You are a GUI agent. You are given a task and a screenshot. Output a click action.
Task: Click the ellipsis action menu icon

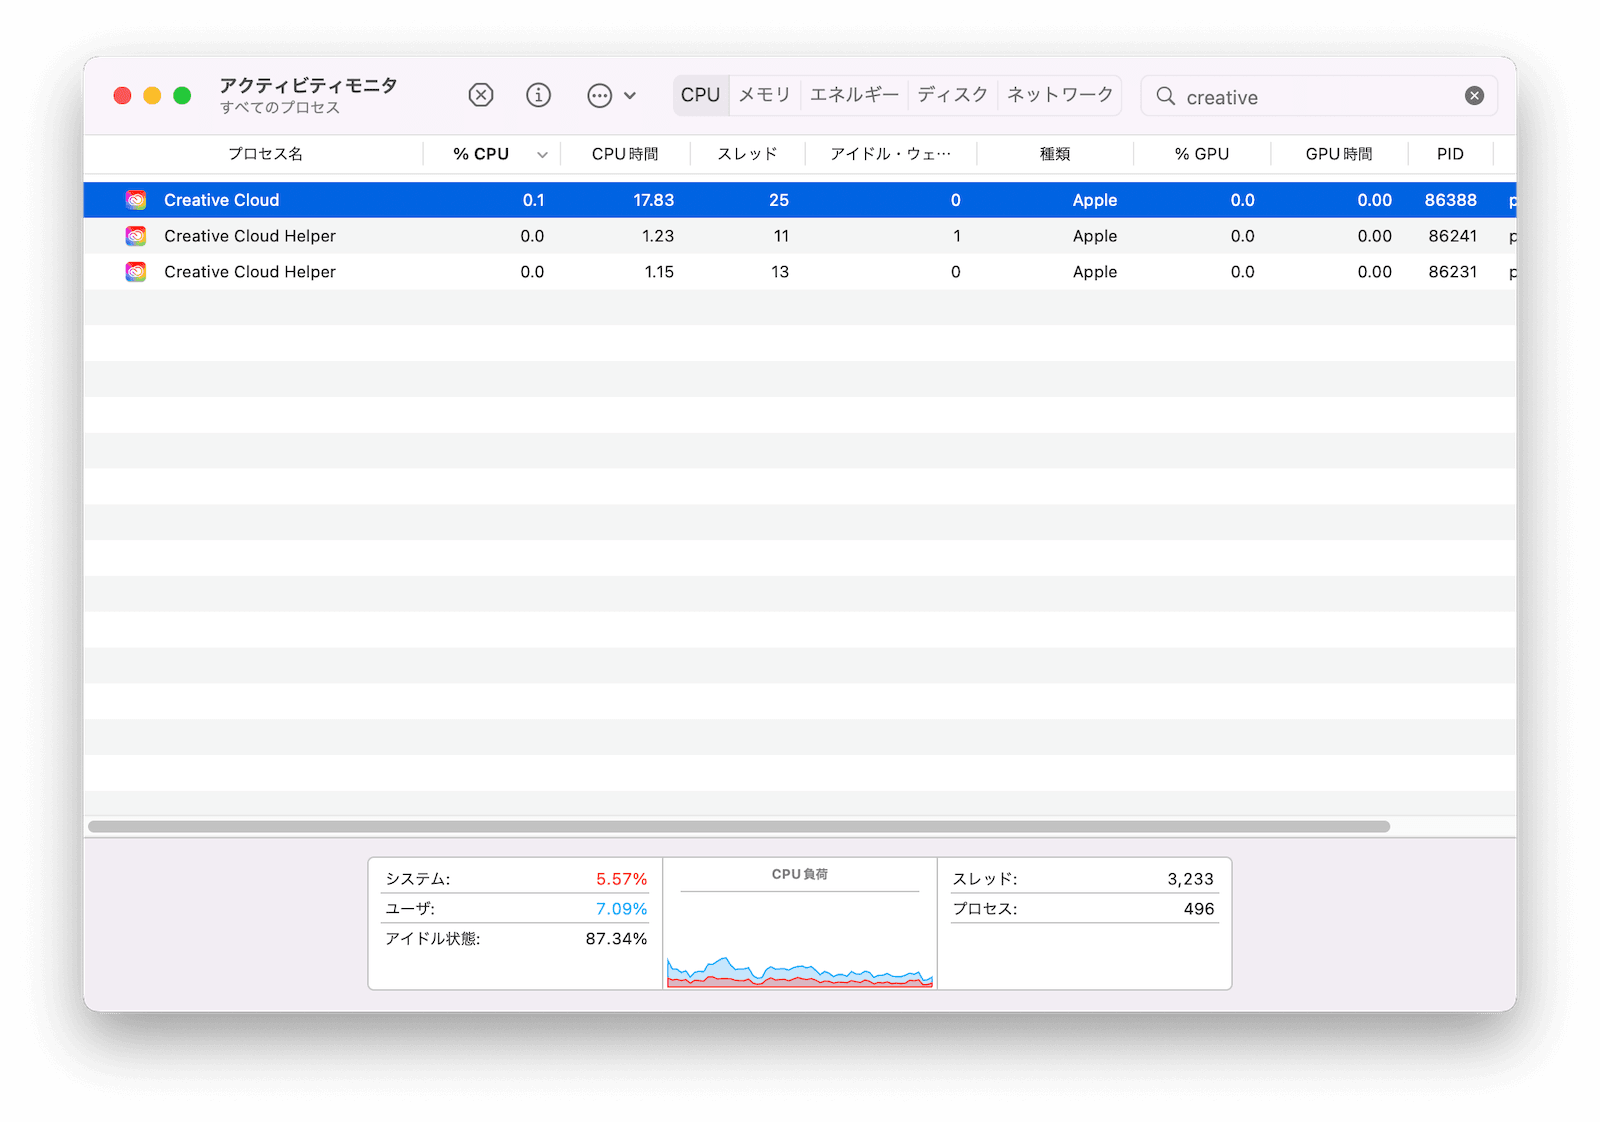point(600,96)
